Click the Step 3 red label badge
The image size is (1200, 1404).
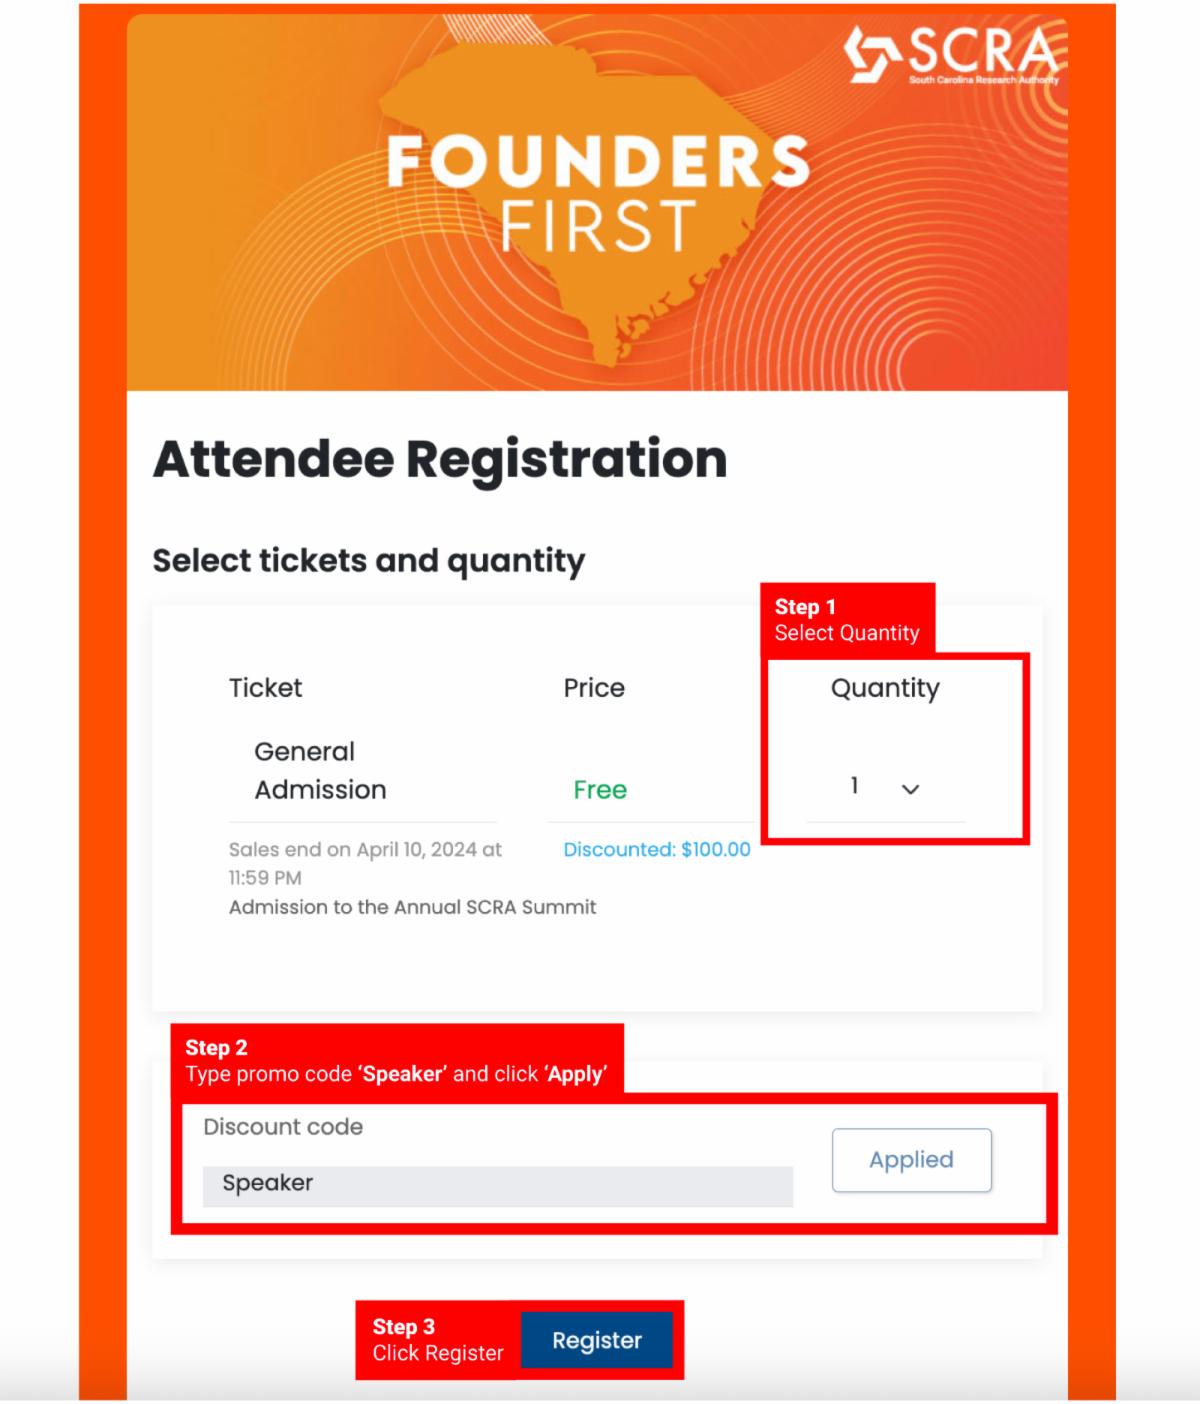tap(435, 1340)
